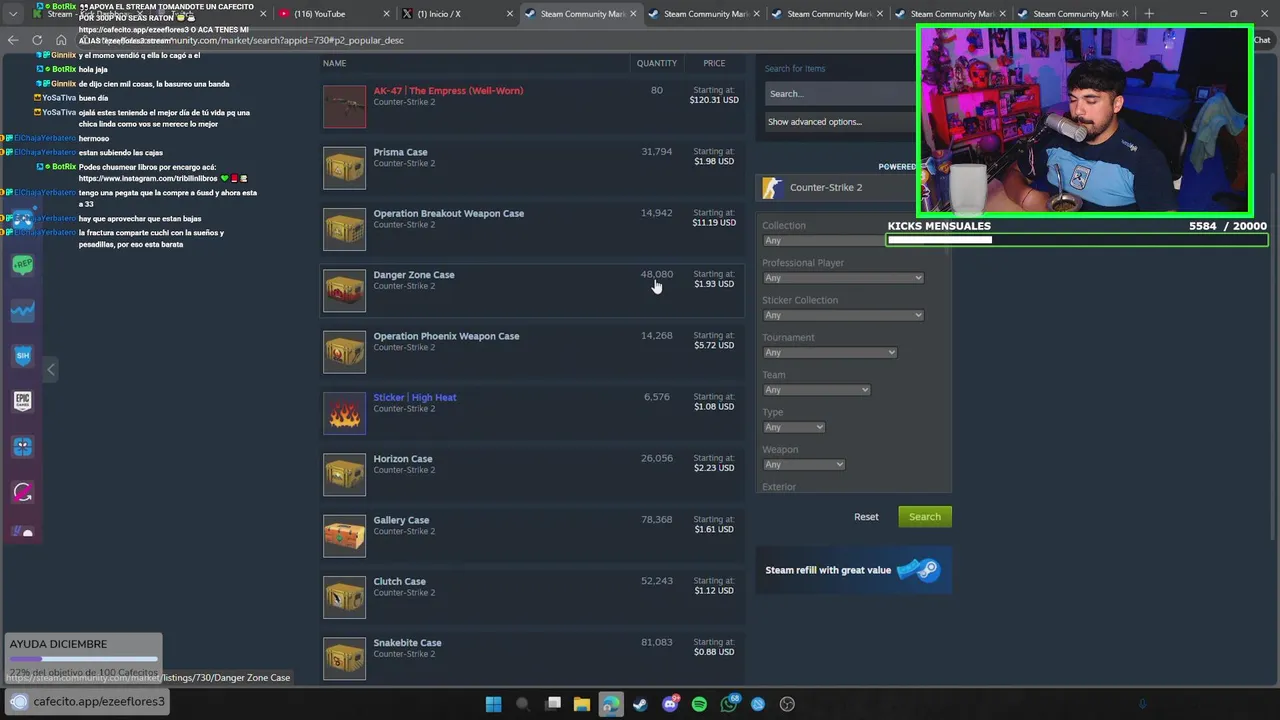The width and height of the screenshot is (1280, 720).
Task: Click the Horizon Case icon
Action: tap(344, 475)
